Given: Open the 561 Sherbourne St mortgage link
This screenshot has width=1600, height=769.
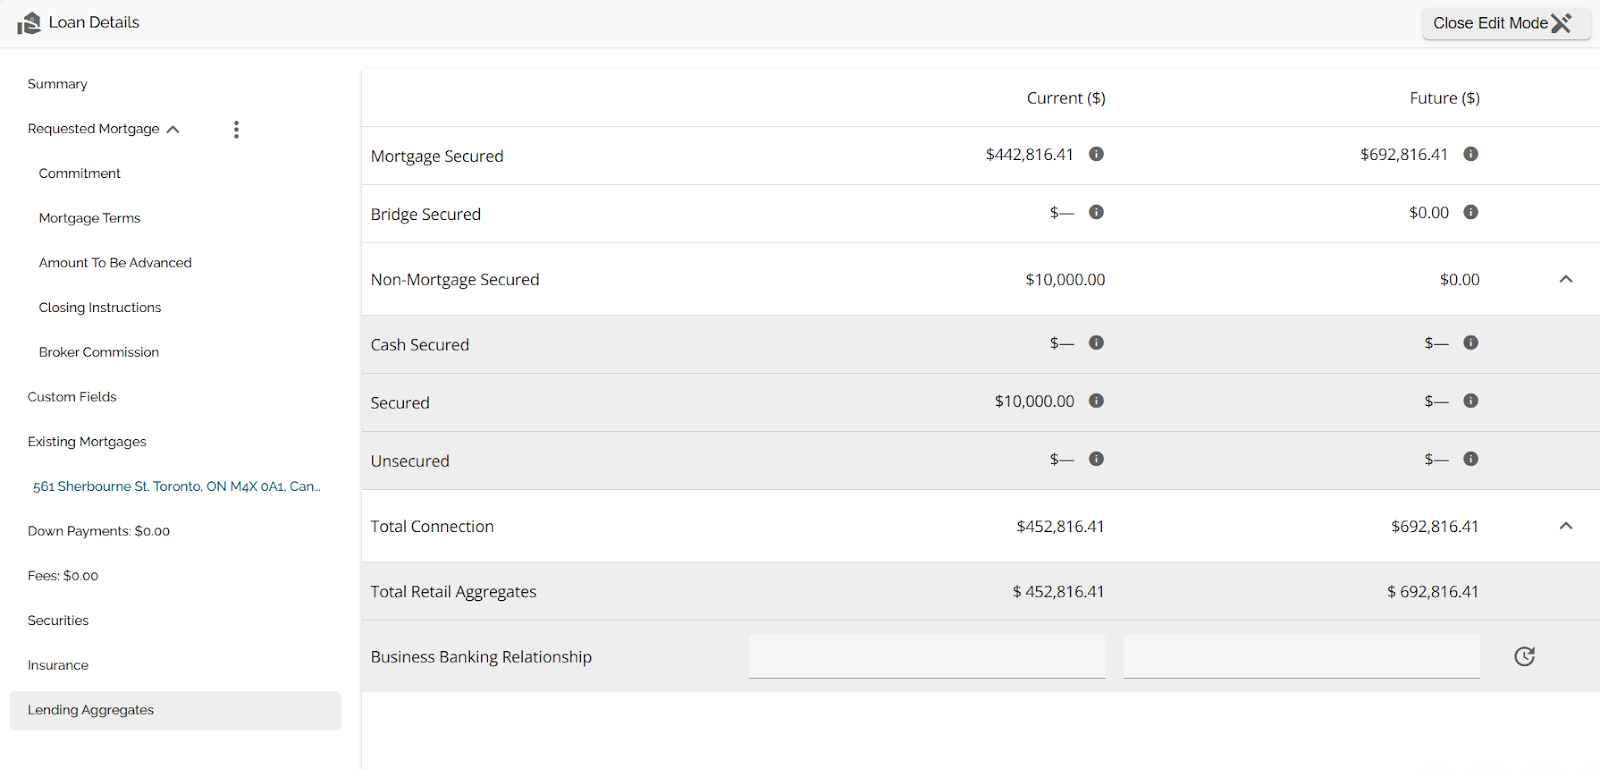Looking at the screenshot, I should [x=176, y=486].
